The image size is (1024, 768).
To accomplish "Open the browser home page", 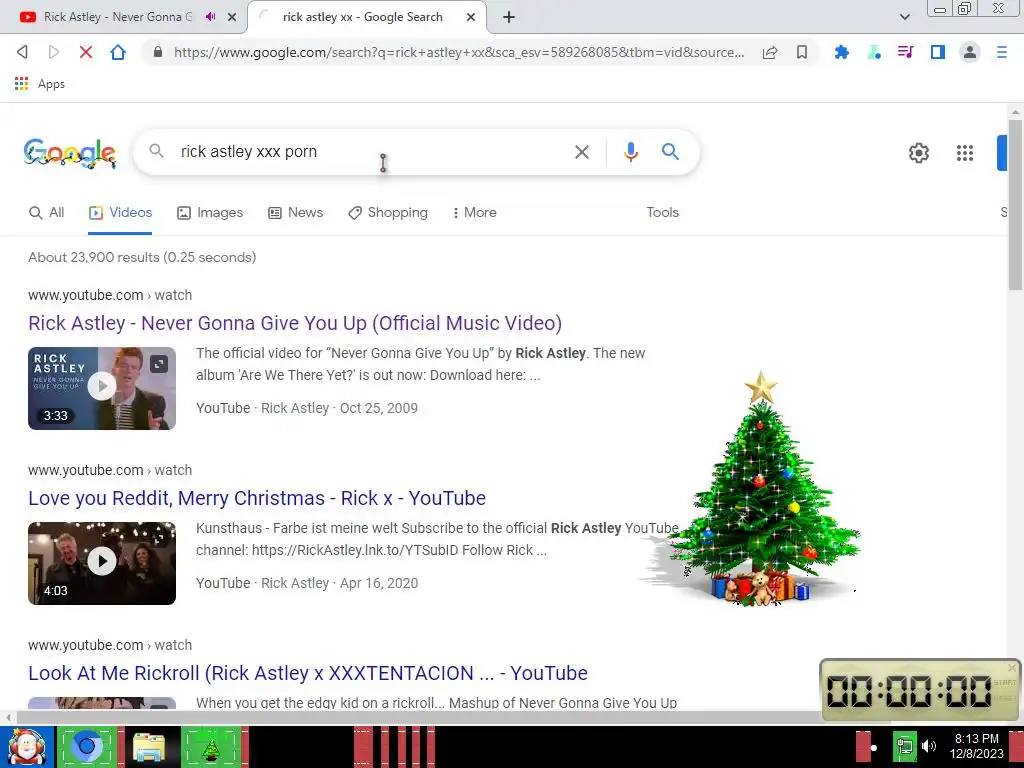I will [118, 52].
